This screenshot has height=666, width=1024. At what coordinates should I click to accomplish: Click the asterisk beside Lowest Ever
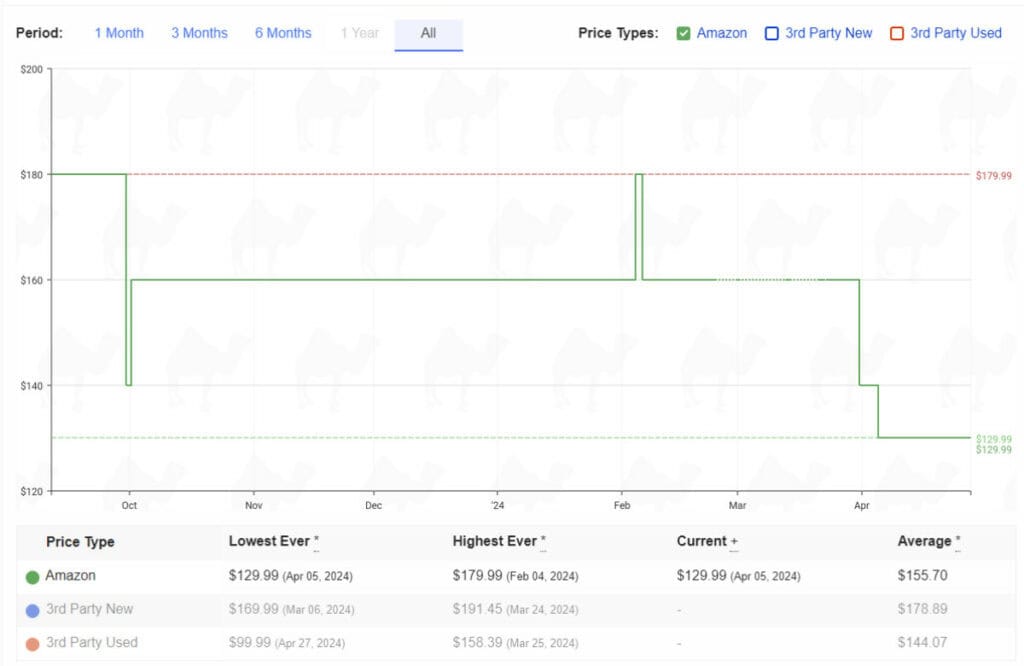317,541
